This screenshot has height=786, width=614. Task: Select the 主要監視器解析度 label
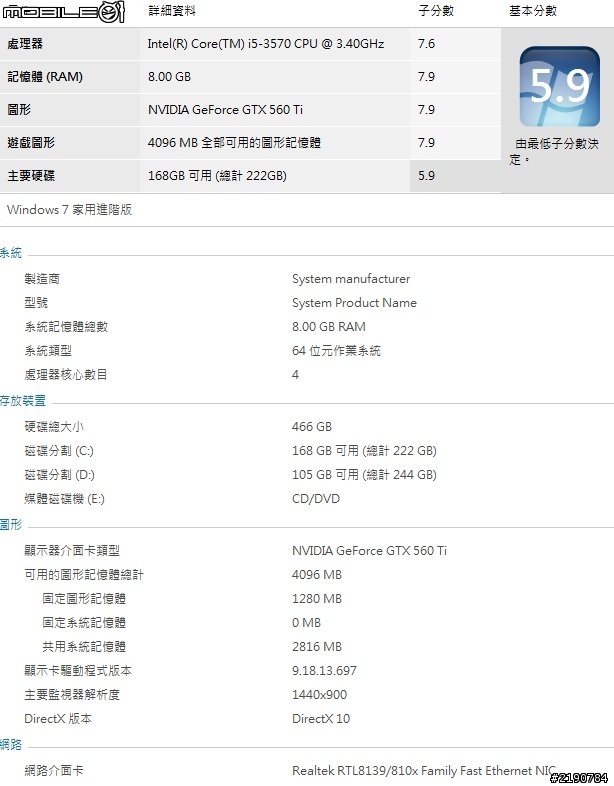pos(72,695)
